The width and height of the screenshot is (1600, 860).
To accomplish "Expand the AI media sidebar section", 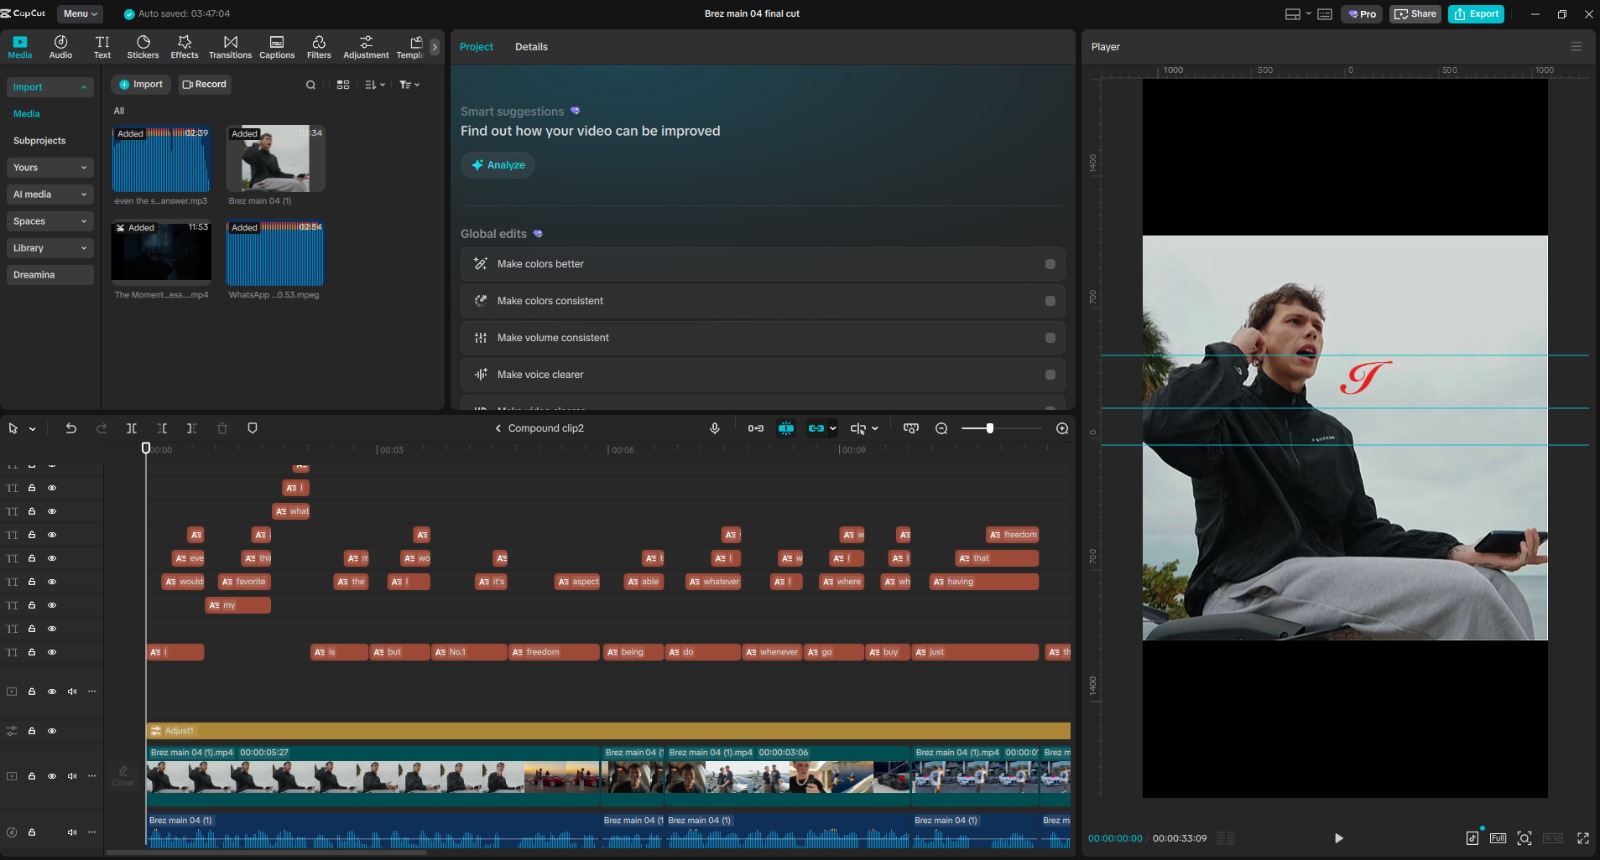I will (x=50, y=194).
